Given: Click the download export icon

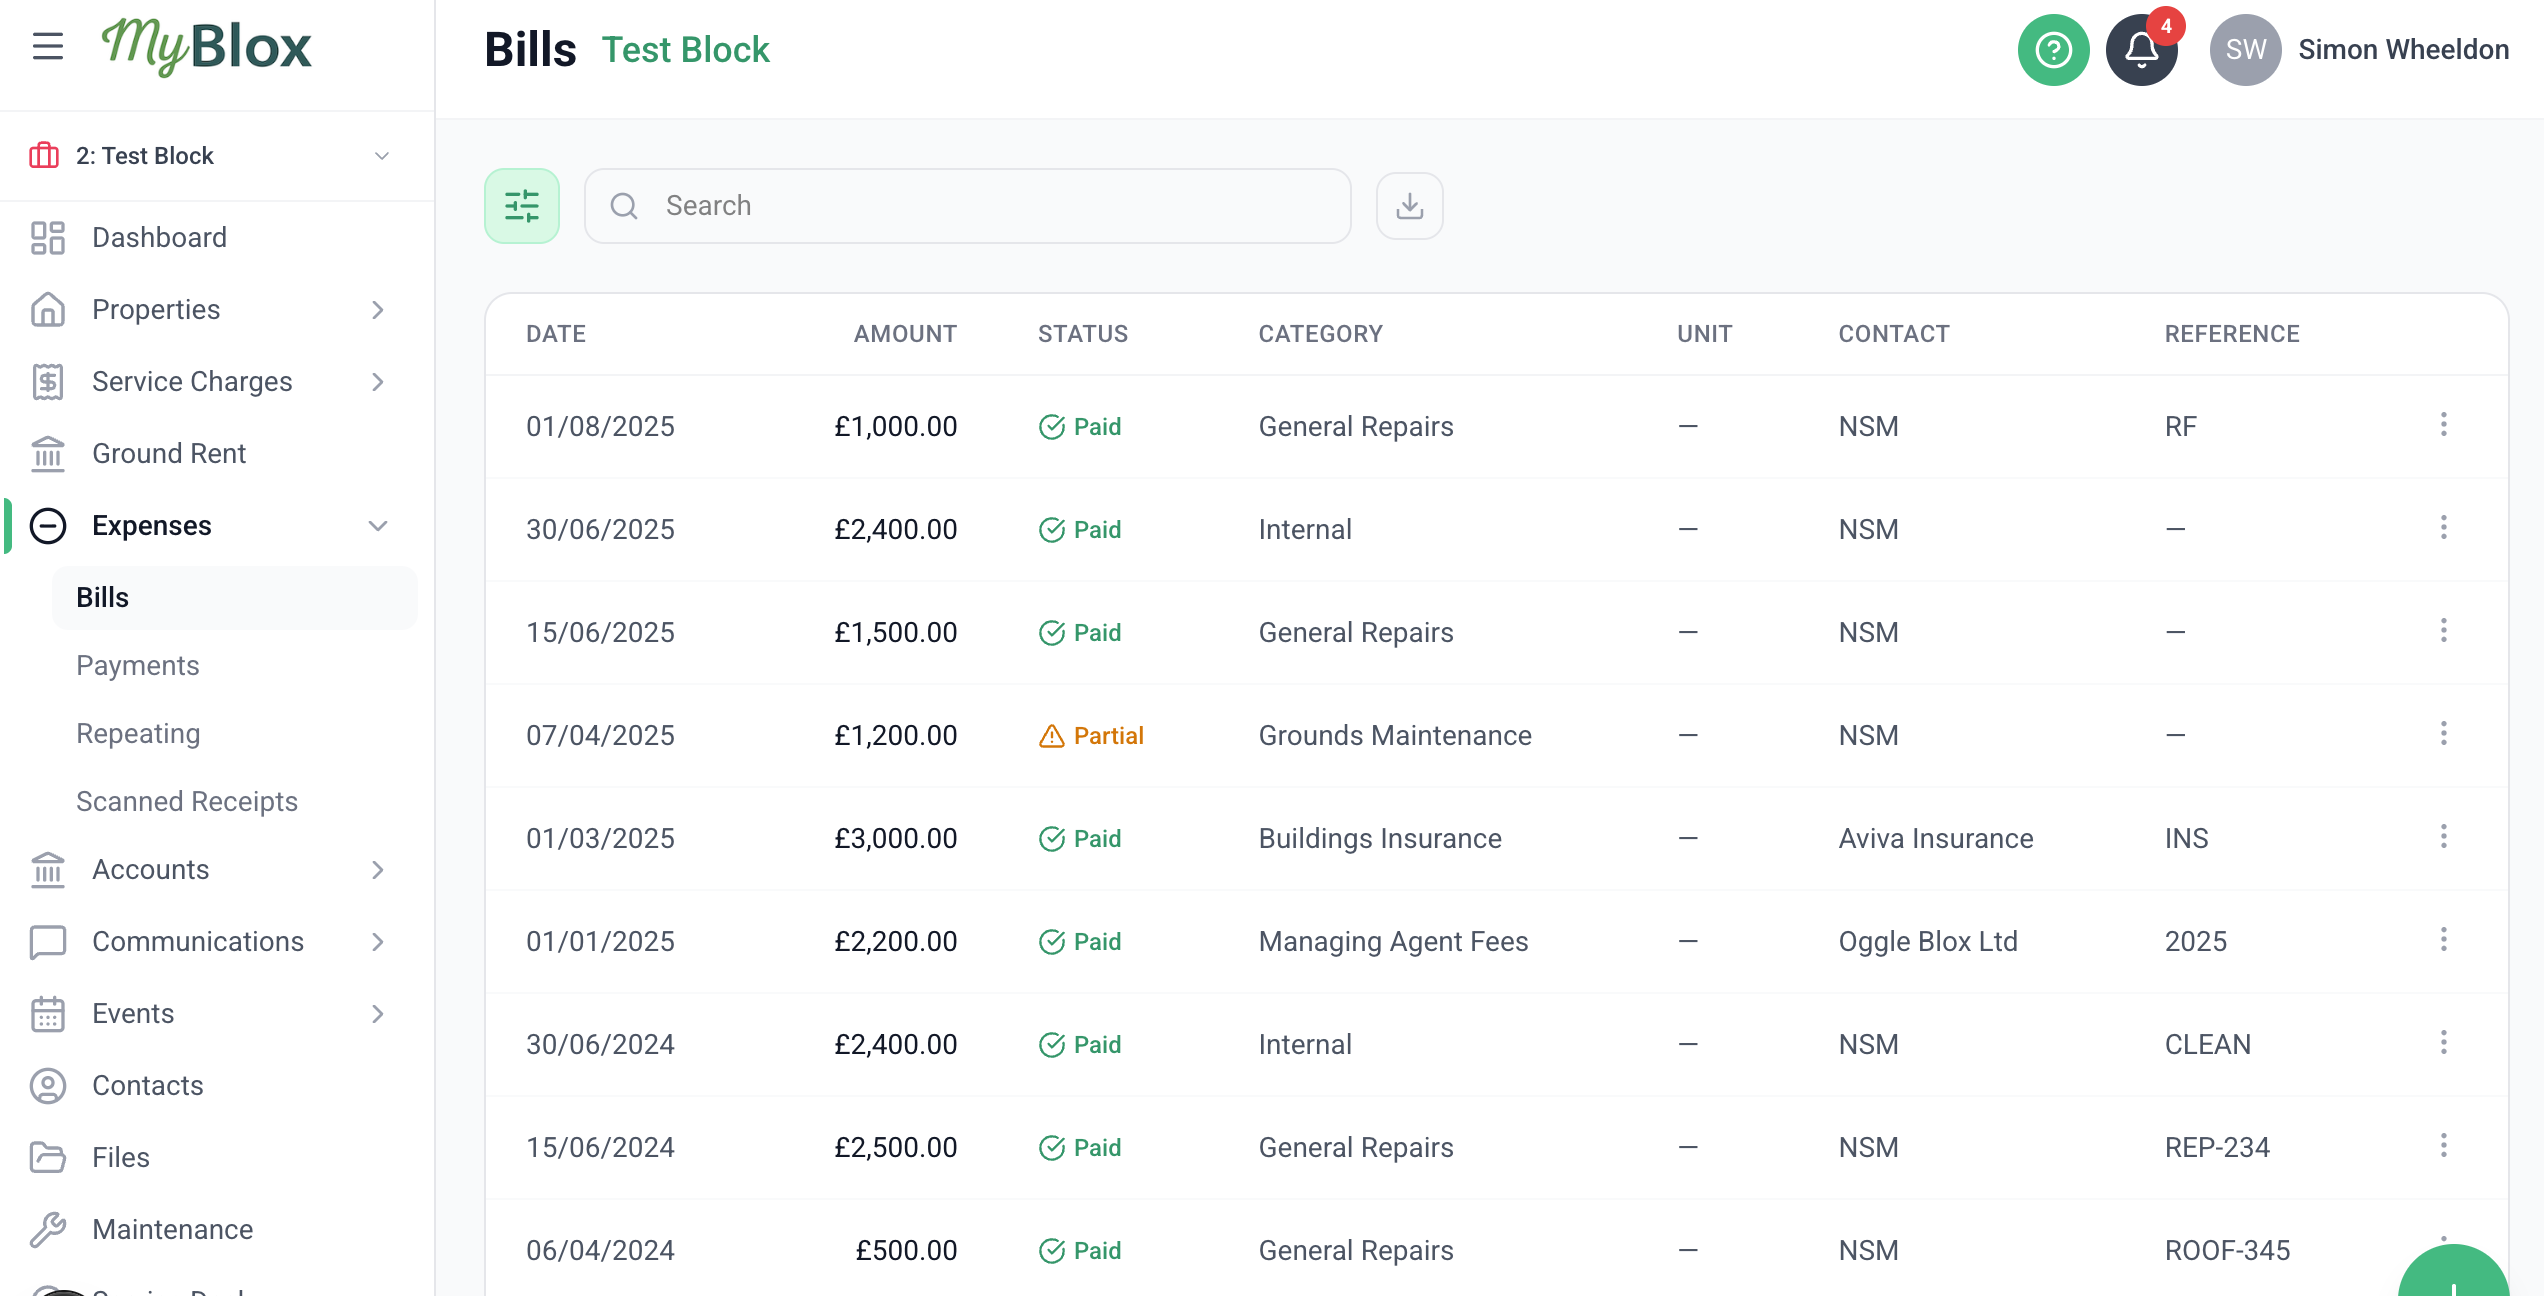Looking at the screenshot, I should pos(1409,206).
